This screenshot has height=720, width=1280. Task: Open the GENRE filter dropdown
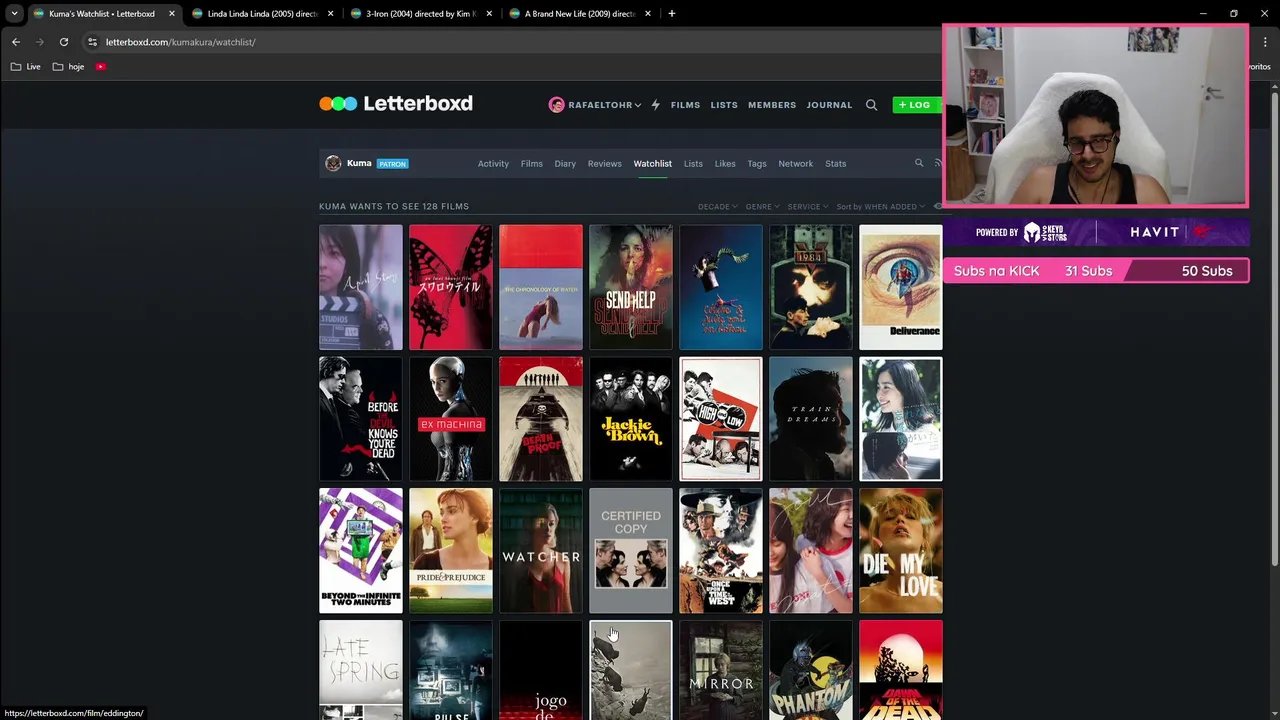click(x=762, y=206)
